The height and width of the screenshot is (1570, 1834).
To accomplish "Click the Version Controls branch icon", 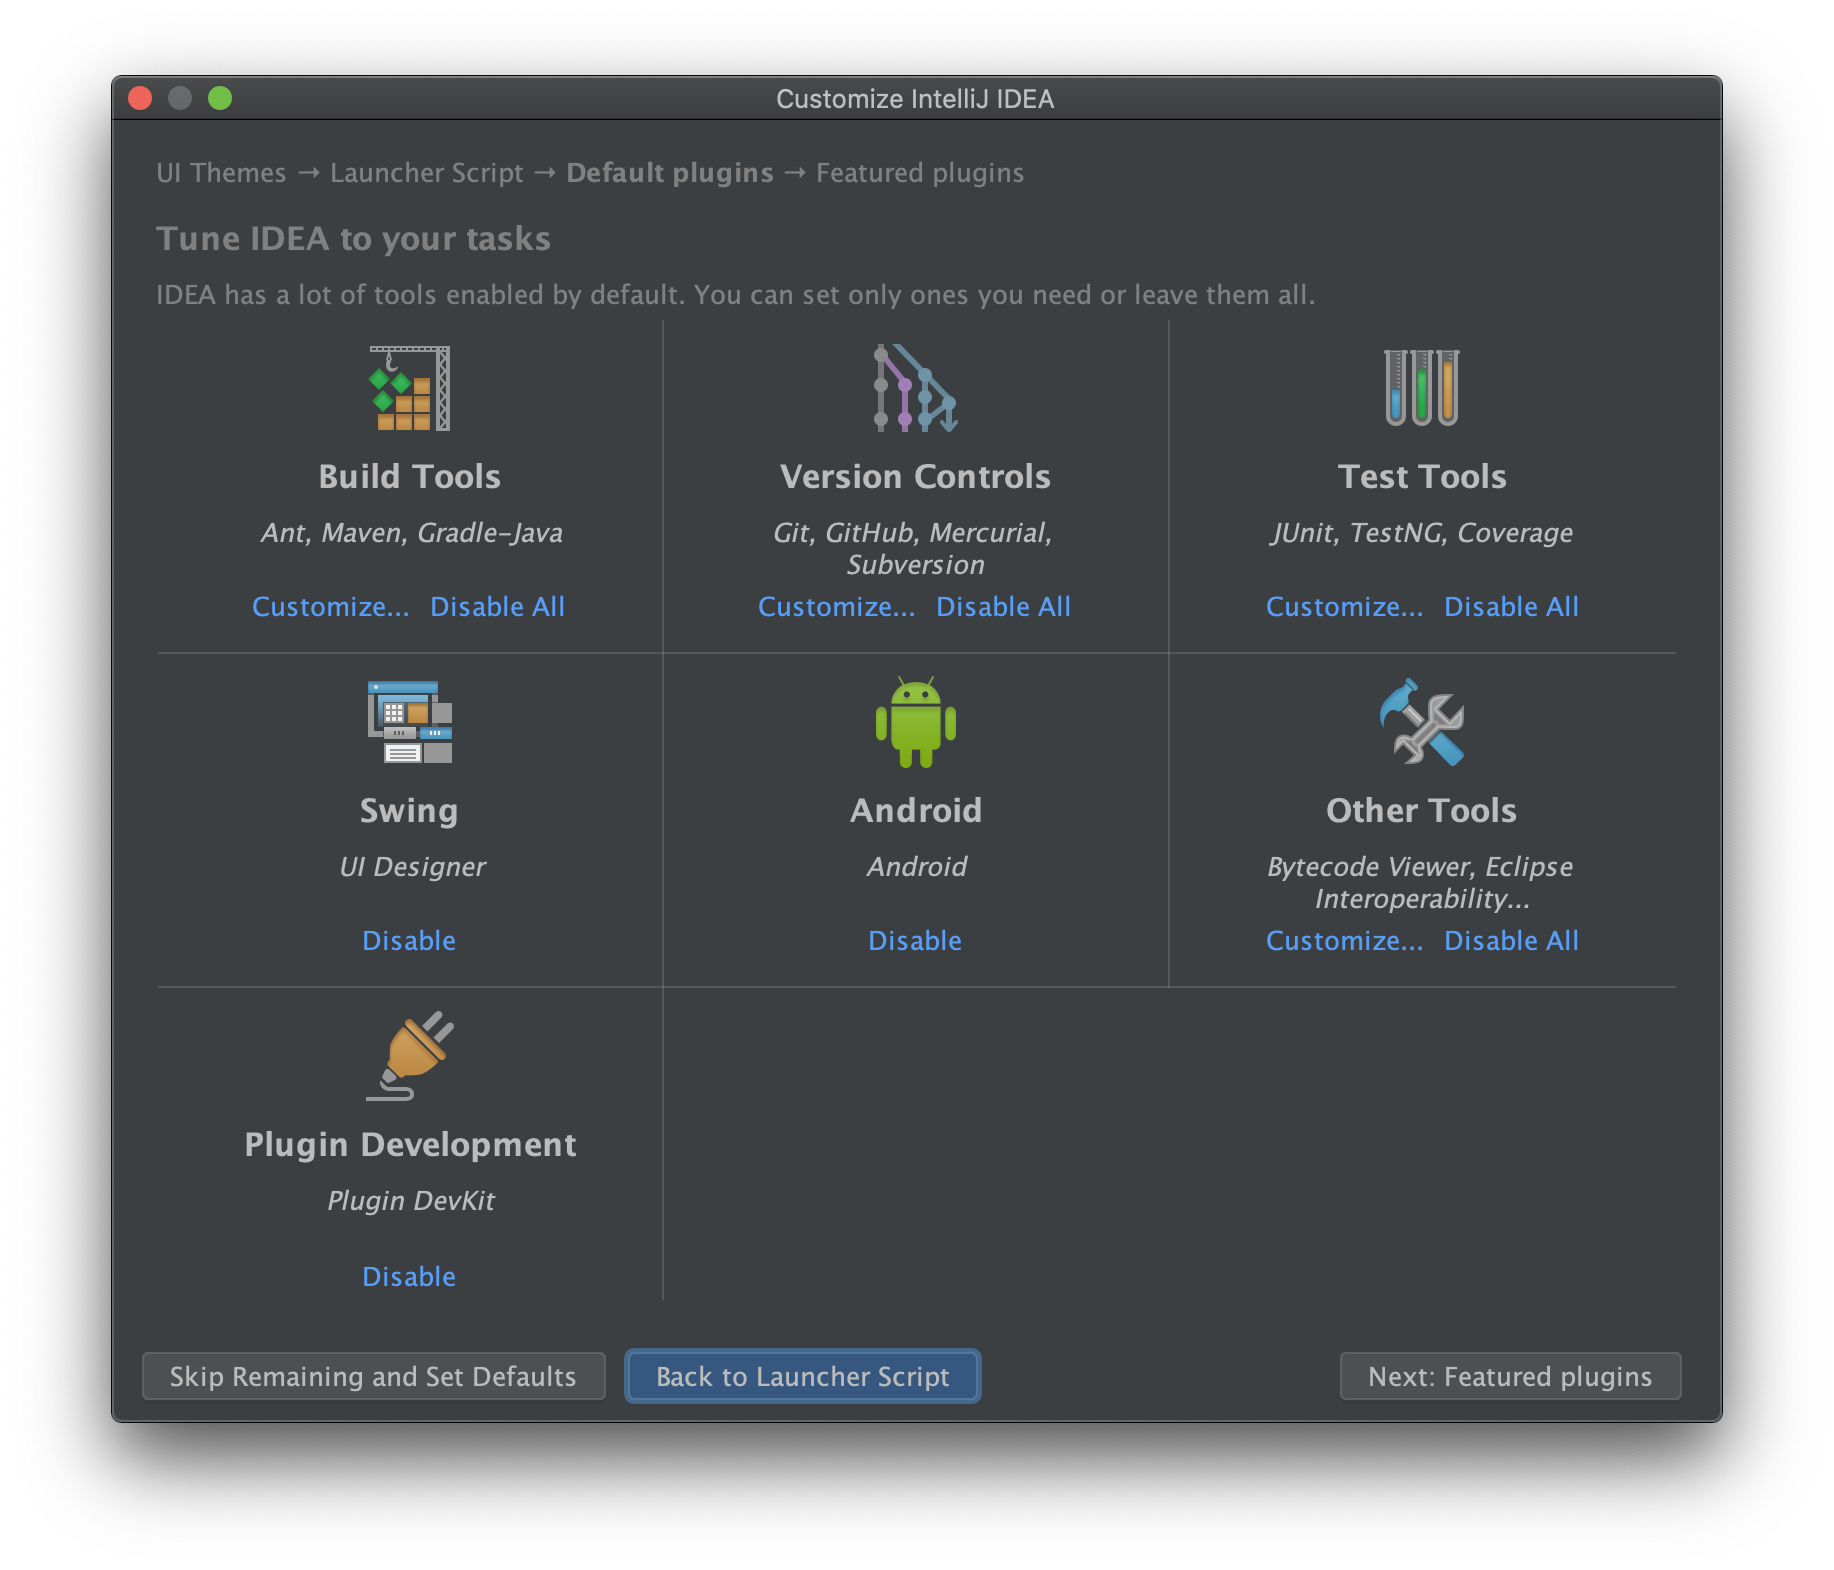I will pyautogui.click(x=916, y=388).
